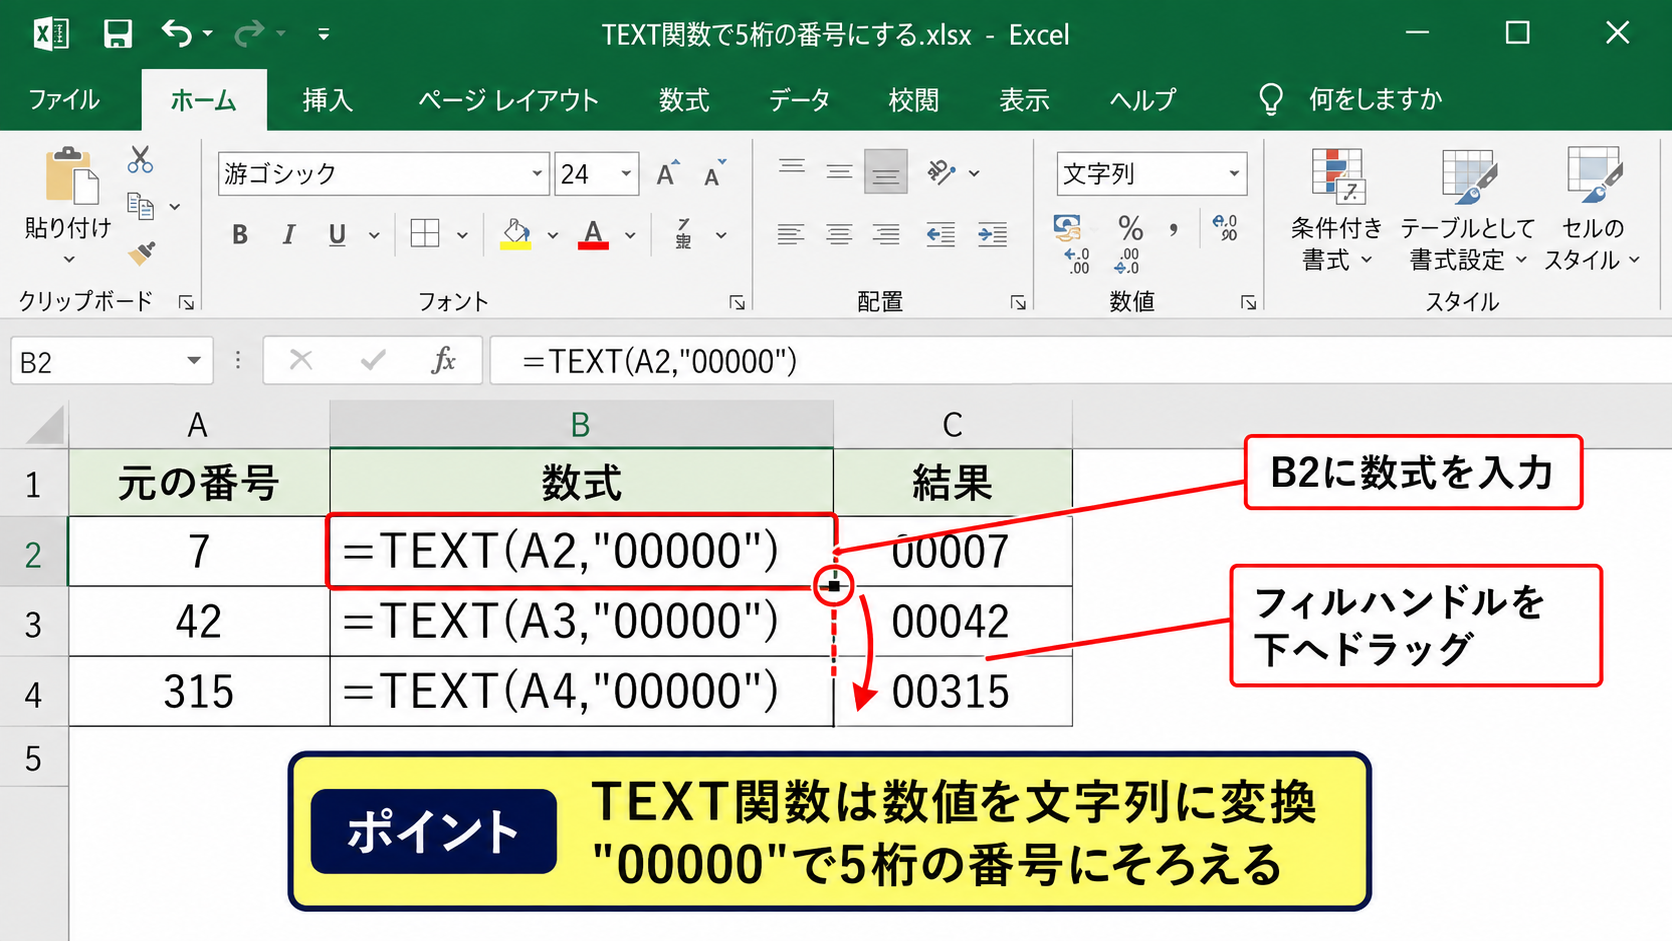Click the fx insert function button

point(443,360)
